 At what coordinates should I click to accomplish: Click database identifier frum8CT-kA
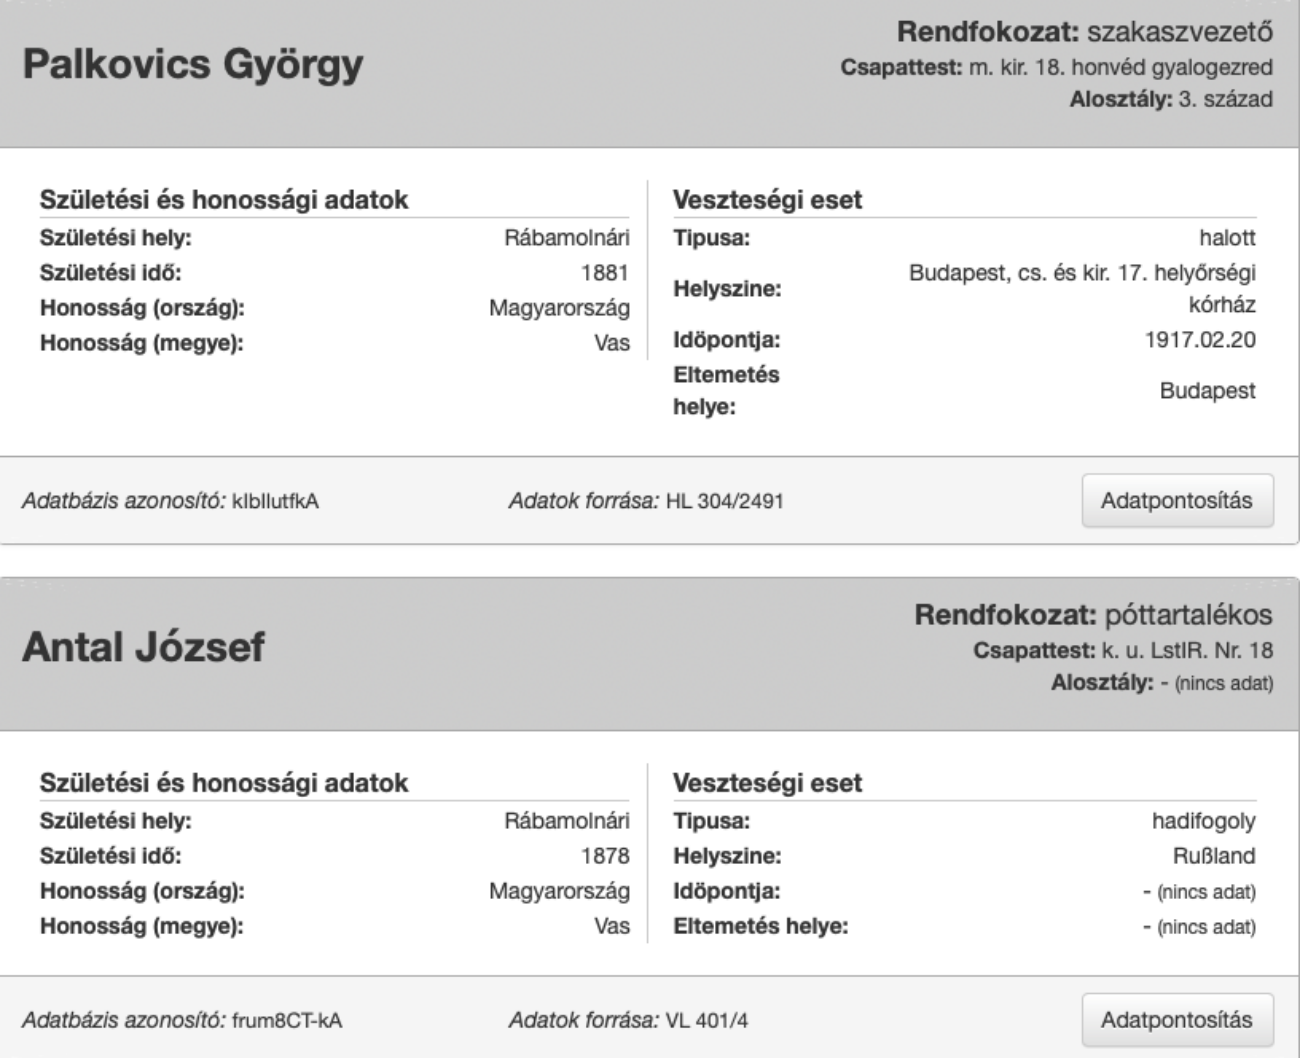287,1021
